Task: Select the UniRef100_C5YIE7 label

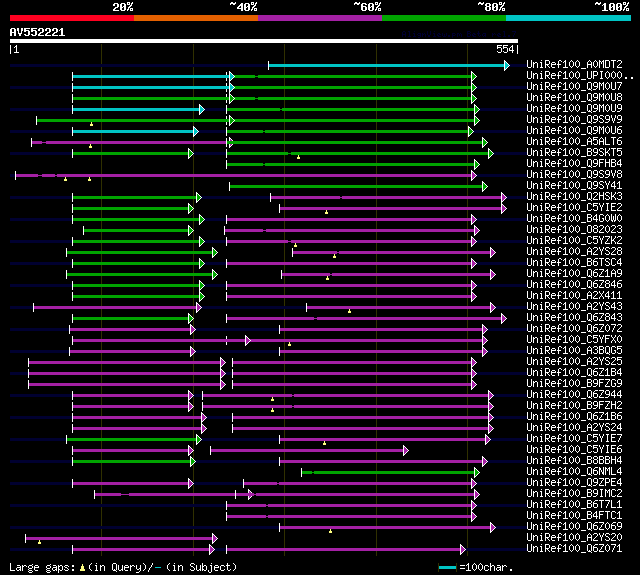Action: click(574, 439)
